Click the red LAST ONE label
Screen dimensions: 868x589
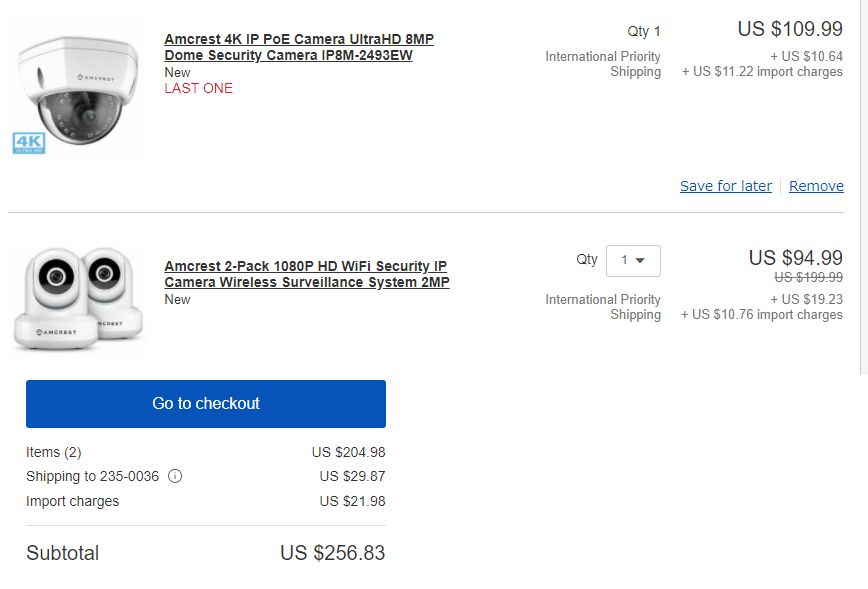click(198, 88)
